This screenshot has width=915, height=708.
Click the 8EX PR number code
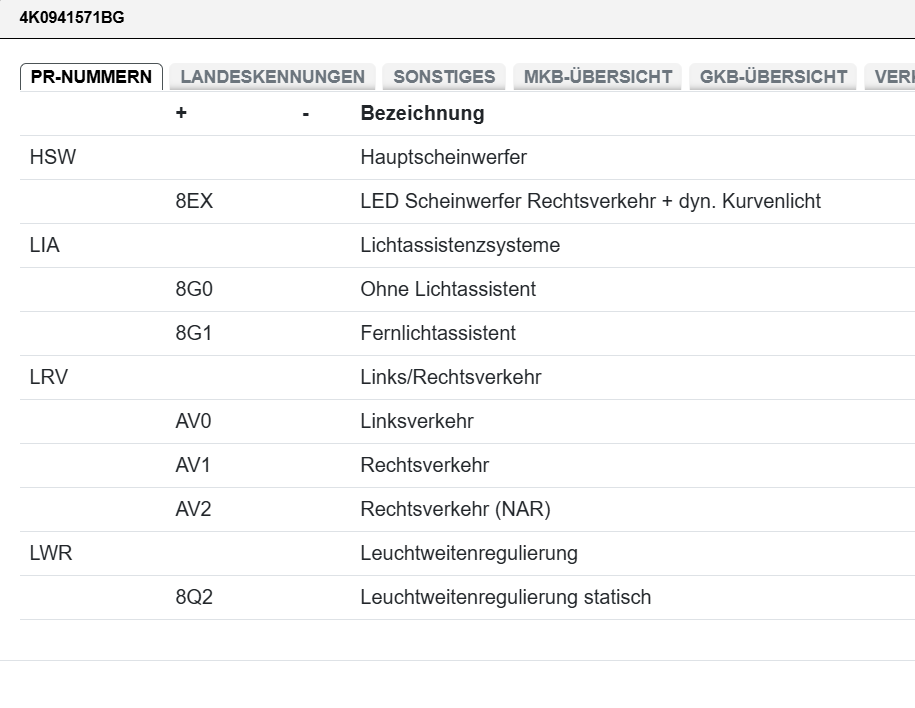[194, 202]
